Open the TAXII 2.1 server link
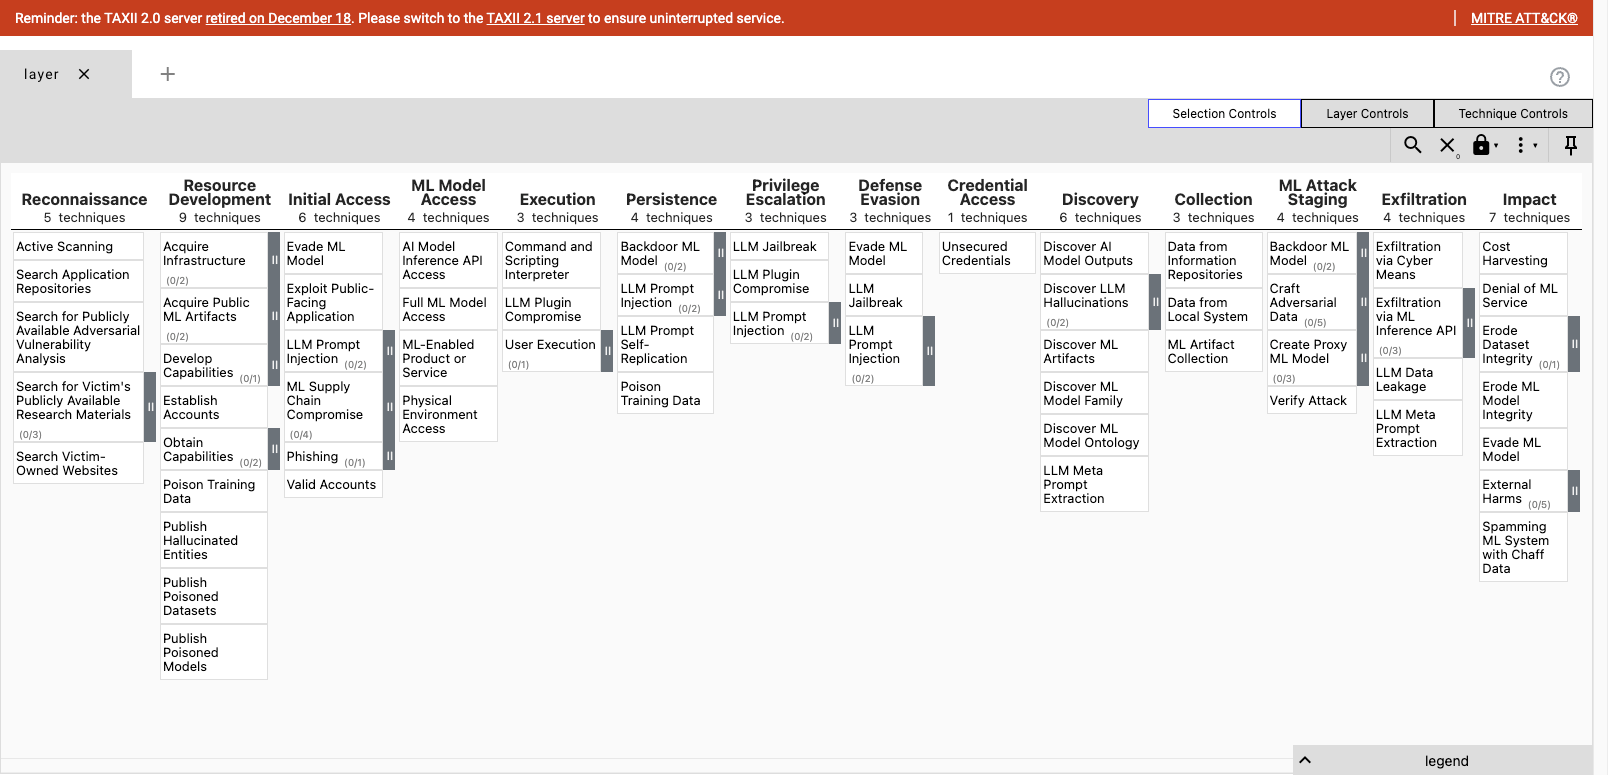Viewport: 1608px width, 775px height. [x=535, y=18]
